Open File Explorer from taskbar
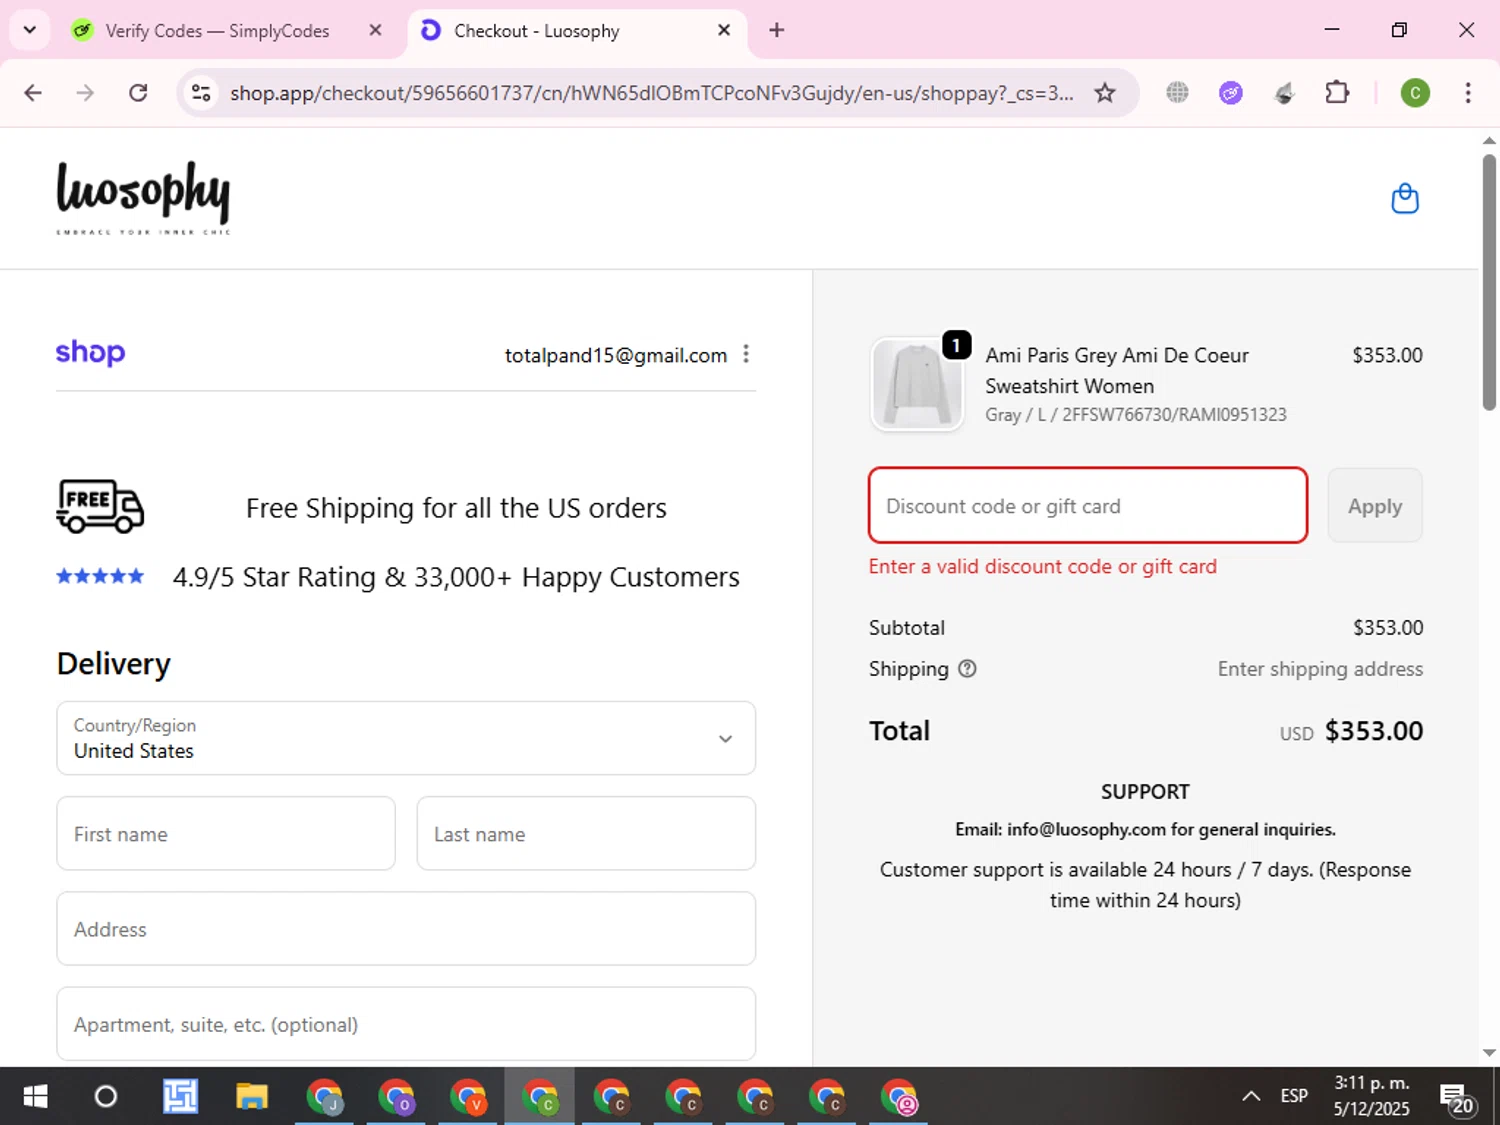Image resolution: width=1500 pixels, height=1125 pixels. coord(252,1097)
